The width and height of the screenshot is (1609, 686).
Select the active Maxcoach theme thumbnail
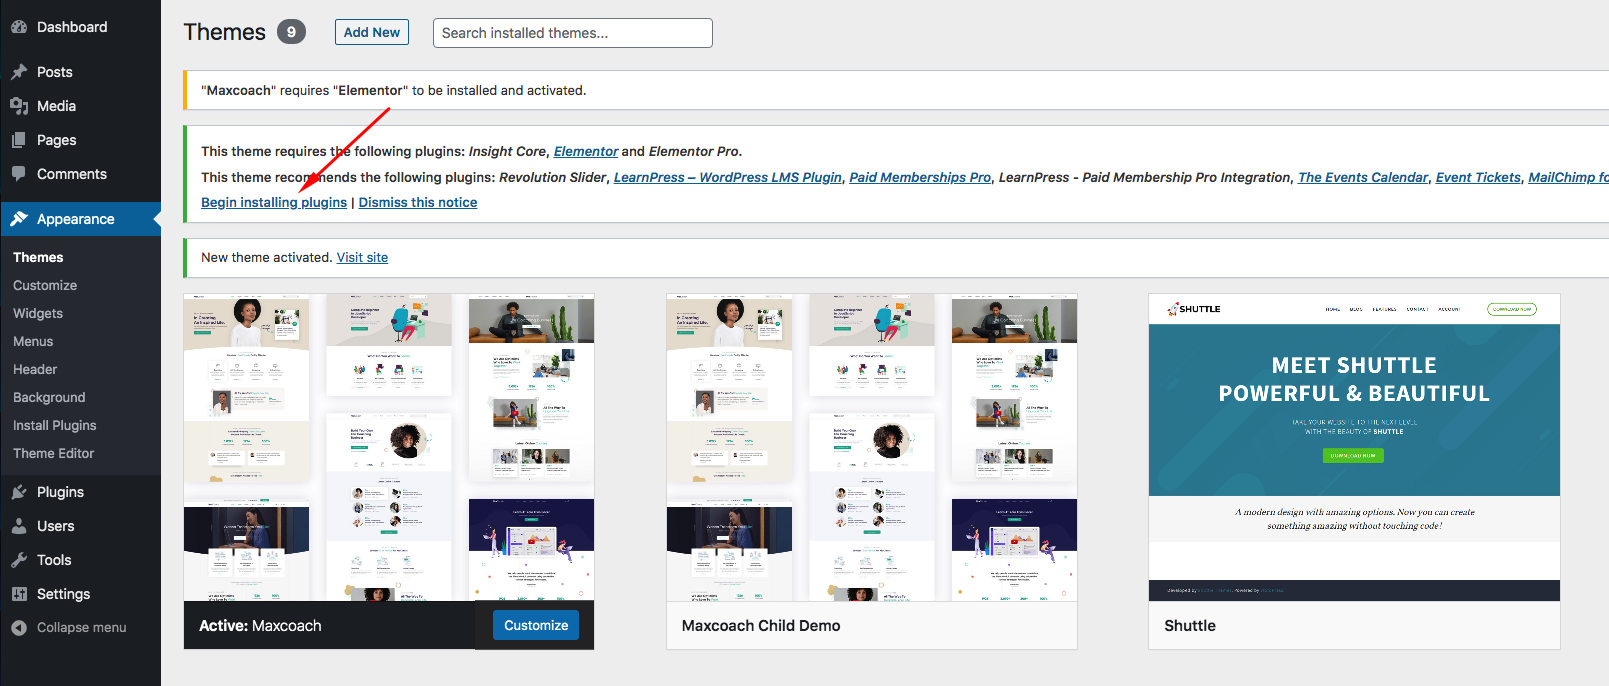[x=389, y=447]
